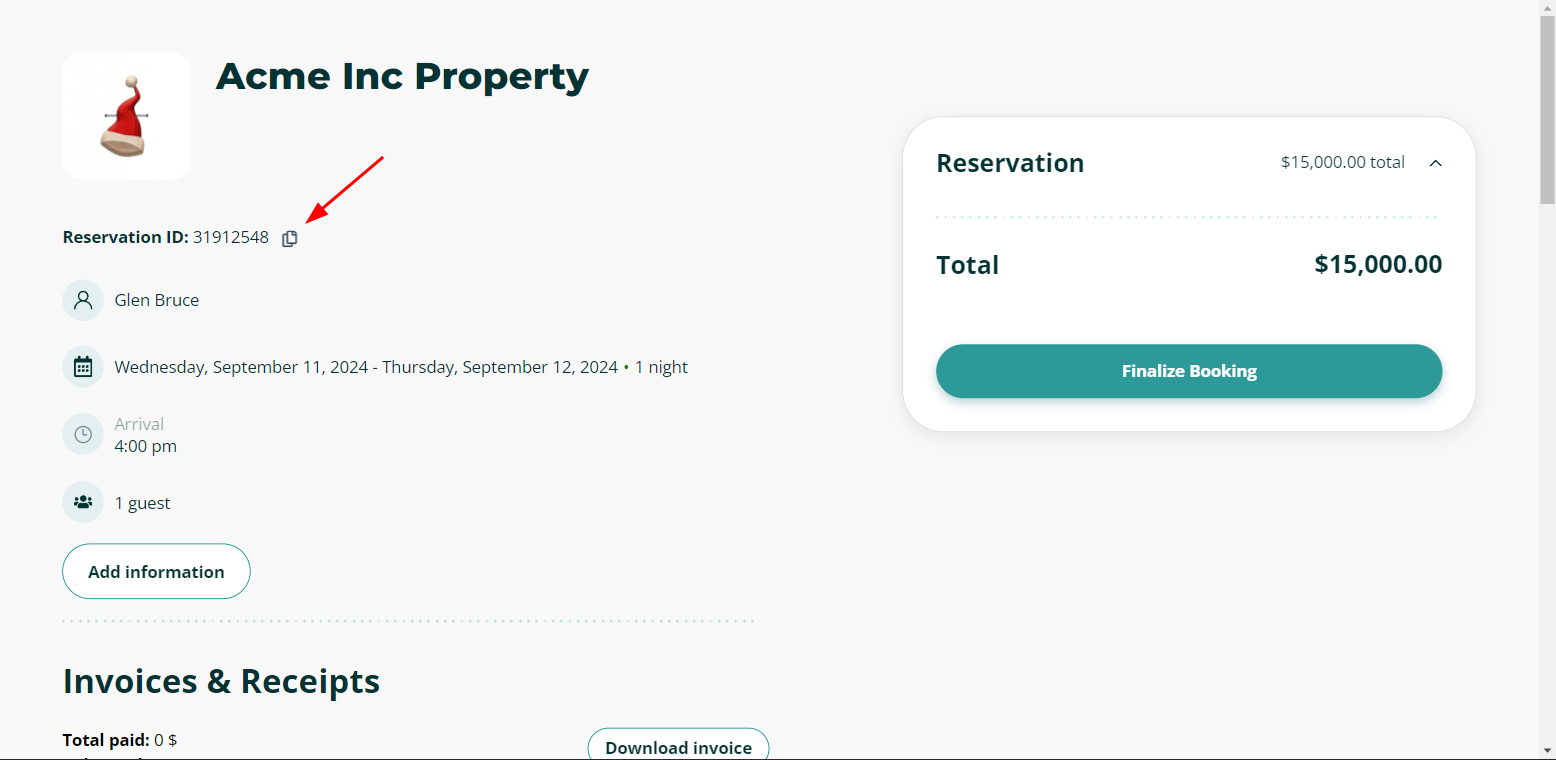Image resolution: width=1556 pixels, height=760 pixels.
Task: Select the guest name Glen Bruce
Action: pyautogui.click(x=156, y=299)
